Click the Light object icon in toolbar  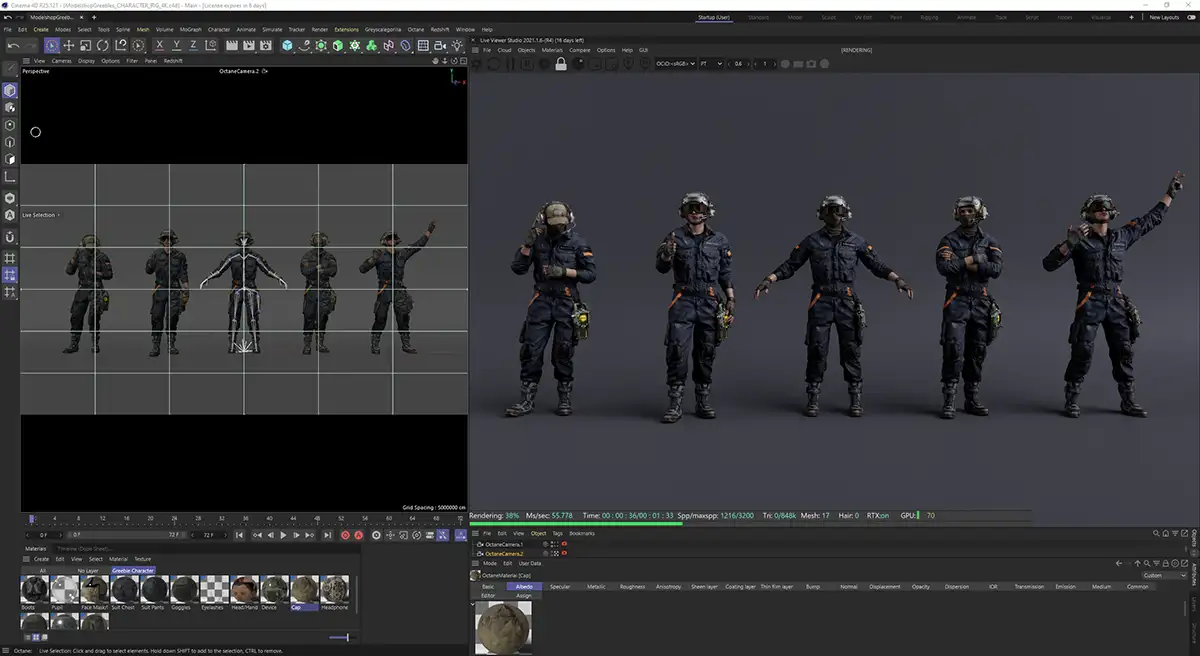pos(457,46)
